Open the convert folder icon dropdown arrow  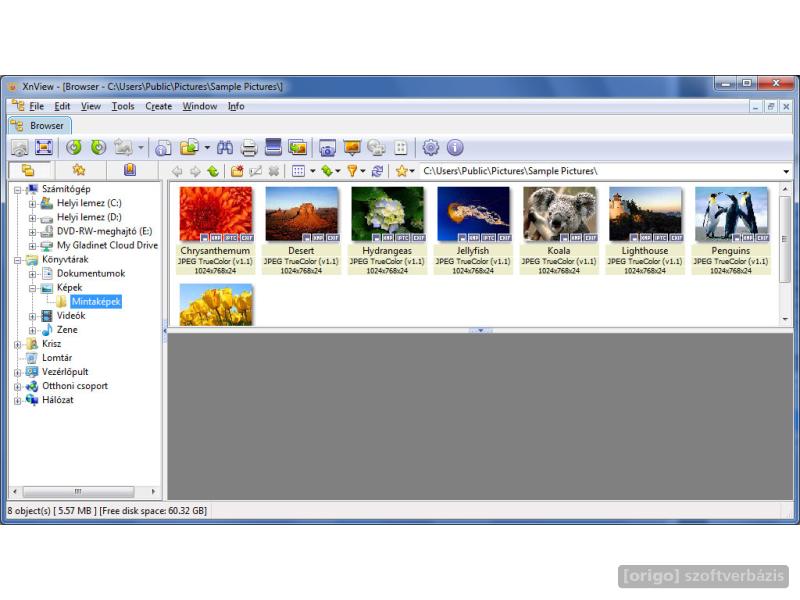click(207, 147)
